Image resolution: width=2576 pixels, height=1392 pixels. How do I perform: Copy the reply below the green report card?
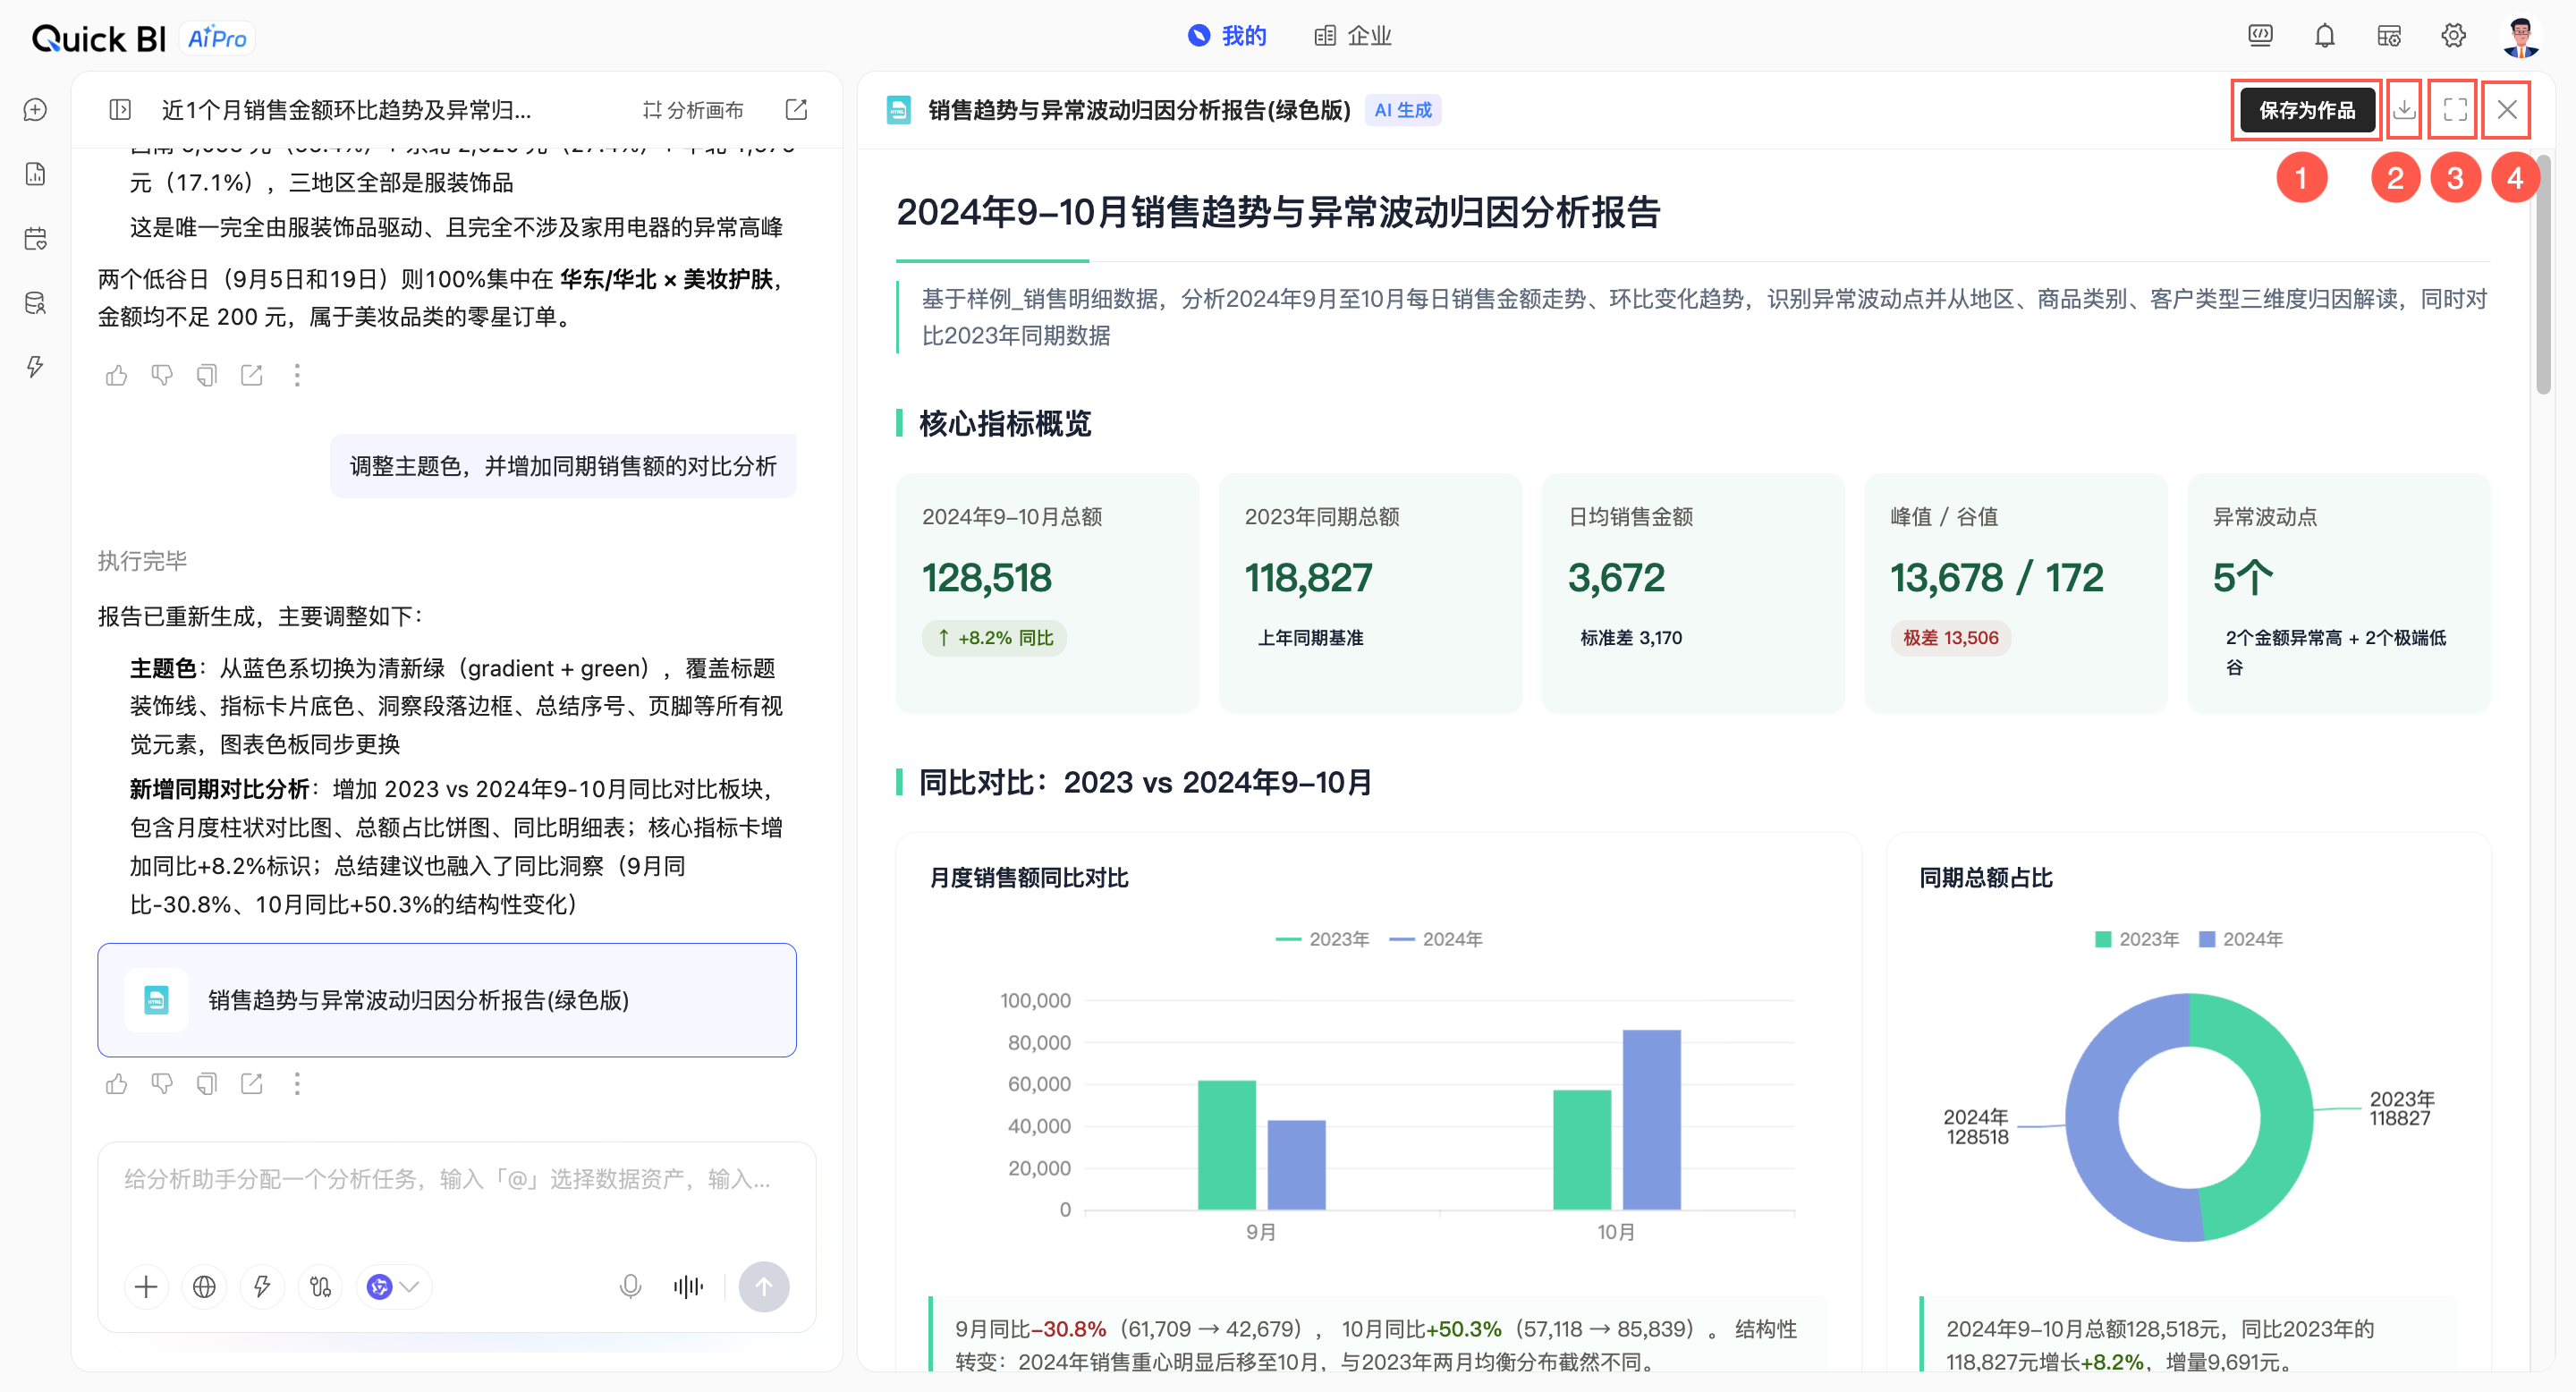coord(207,1084)
